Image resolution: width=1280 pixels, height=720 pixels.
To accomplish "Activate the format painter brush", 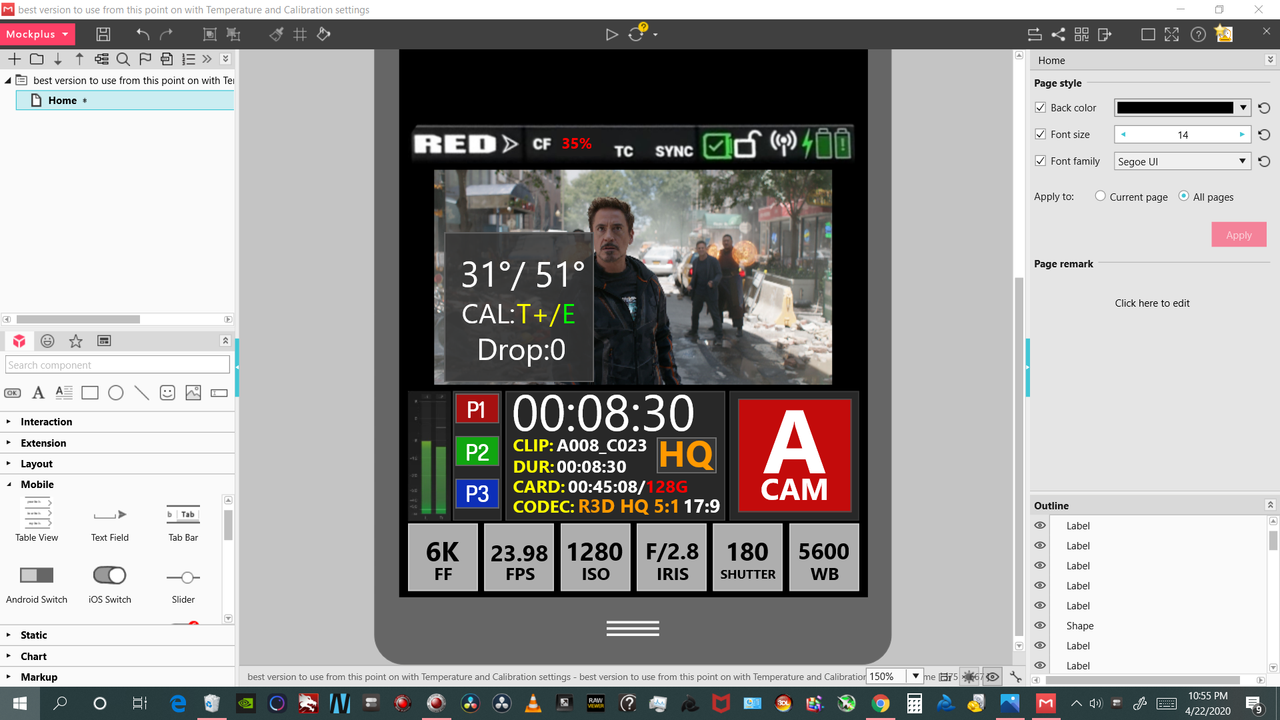I will tap(277, 34).
